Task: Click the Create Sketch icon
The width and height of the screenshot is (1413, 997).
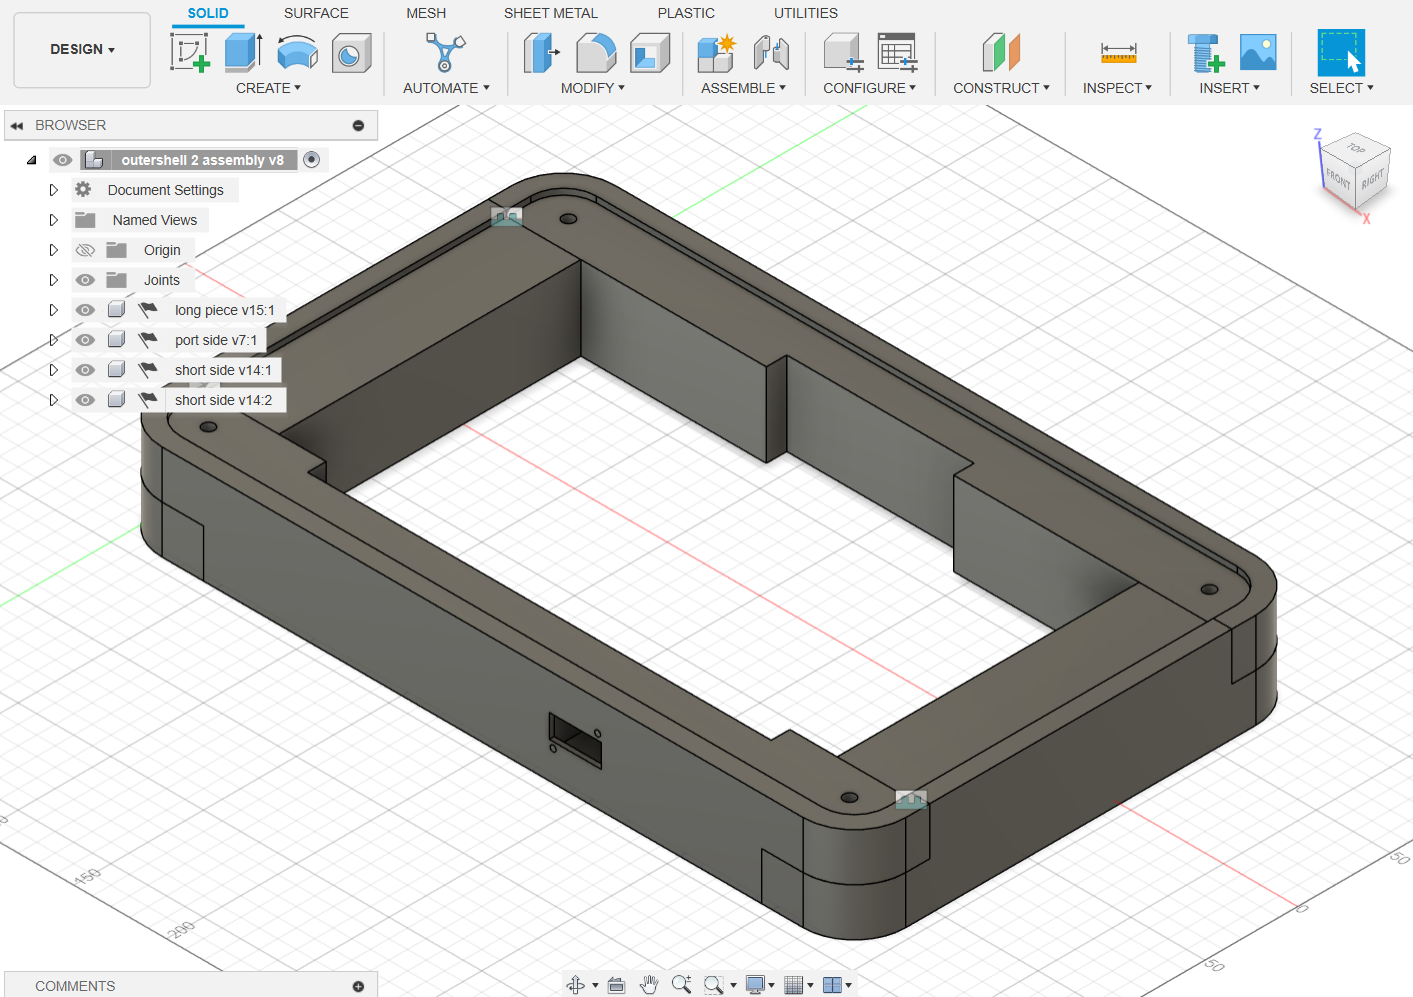Action: [x=189, y=52]
